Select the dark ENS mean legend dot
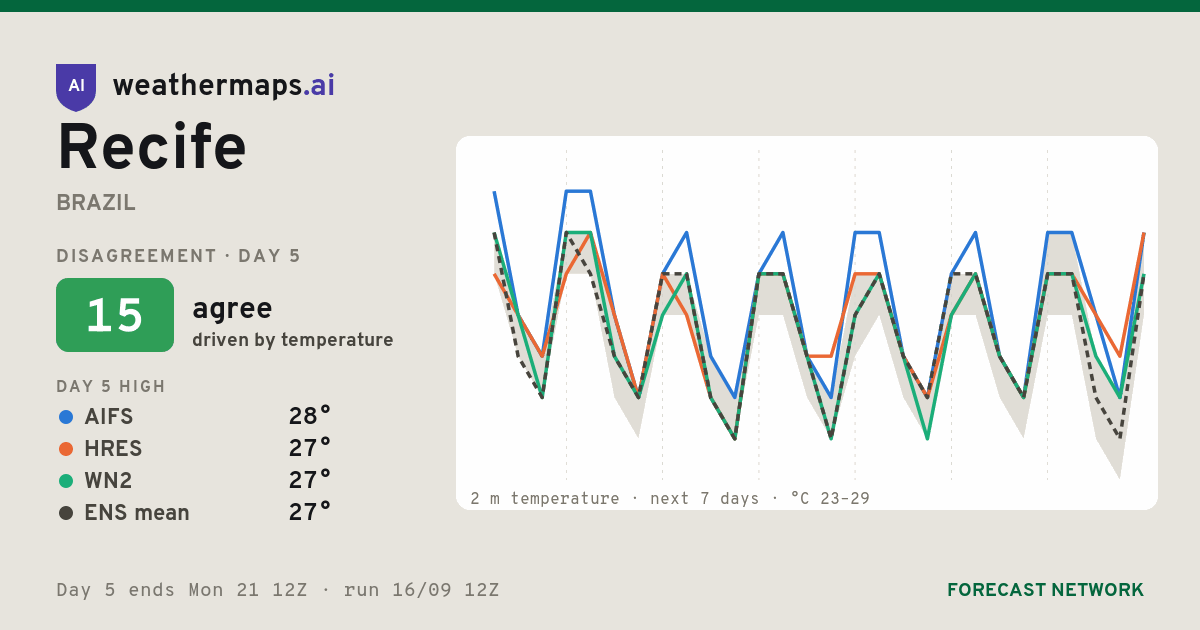This screenshot has width=1200, height=630. pos(66,513)
